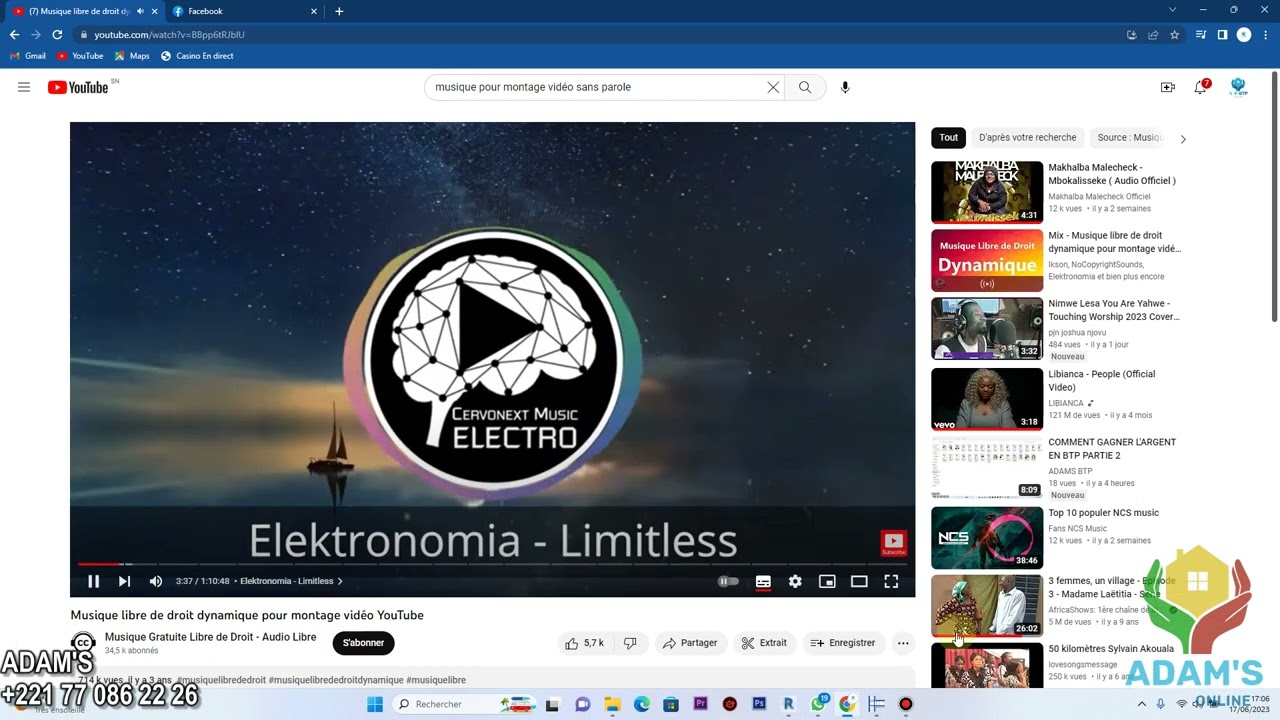Switch to miniplayer mode
Image resolution: width=1280 pixels, height=720 pixels.
click(x=827, y=581)
